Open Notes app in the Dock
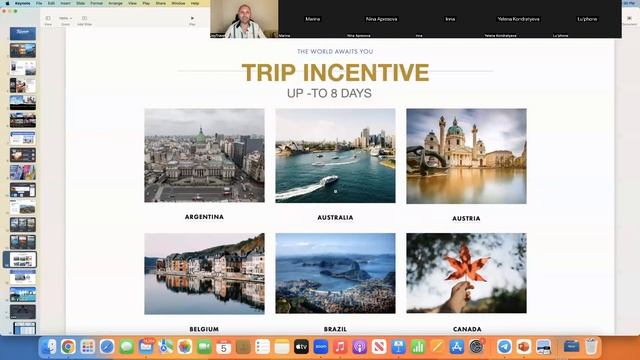640x360 pixels. click(282, 347)
